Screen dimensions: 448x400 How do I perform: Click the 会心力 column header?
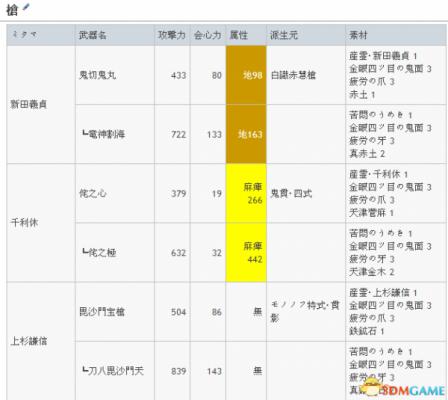(208, 35)
